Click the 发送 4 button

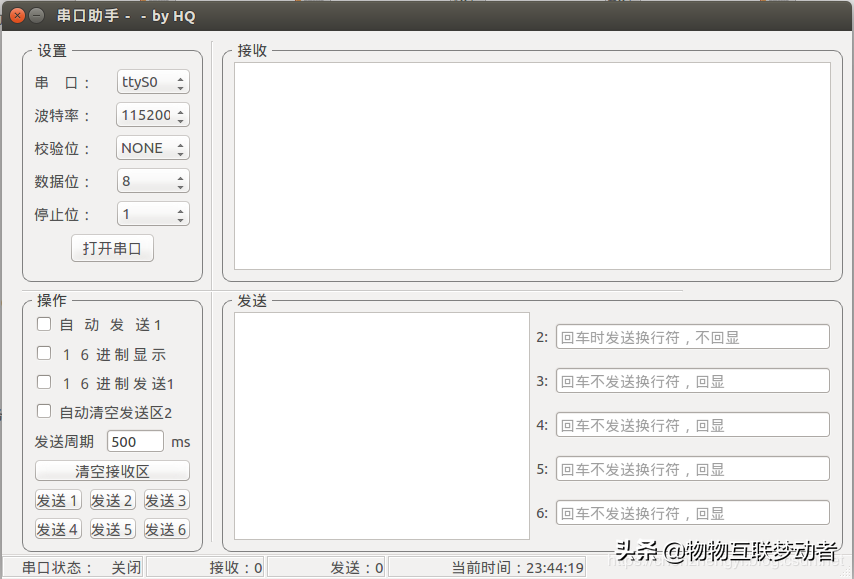tap(58, 529)
